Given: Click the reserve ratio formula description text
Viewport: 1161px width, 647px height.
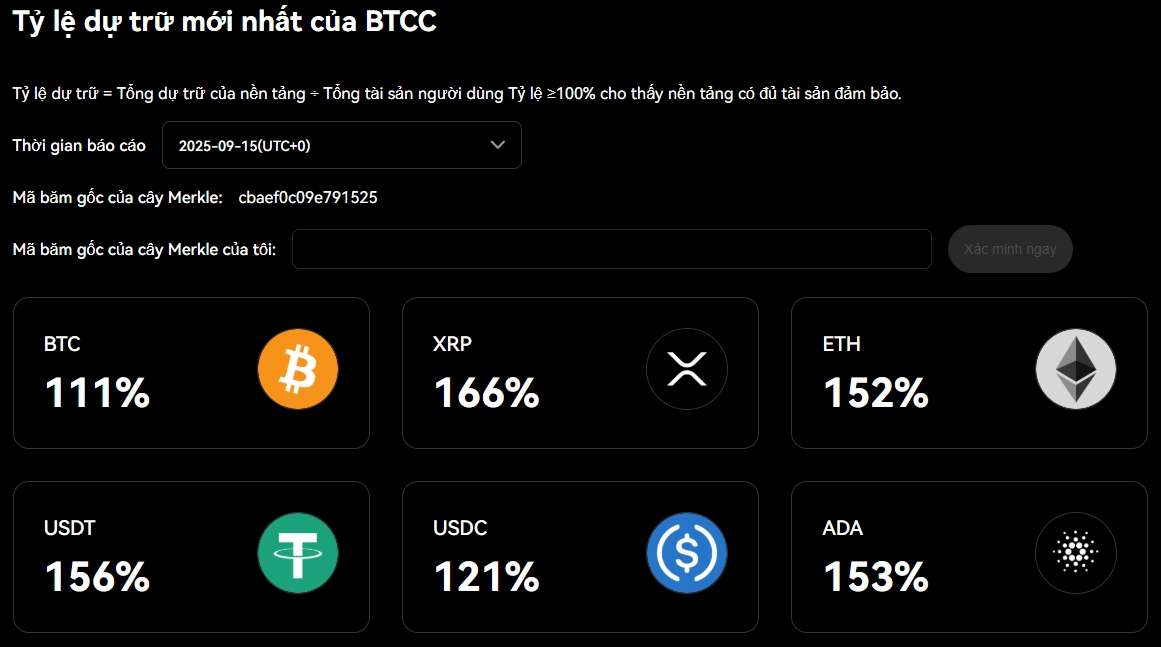Looking at the screenshot, I should point(457,94).
